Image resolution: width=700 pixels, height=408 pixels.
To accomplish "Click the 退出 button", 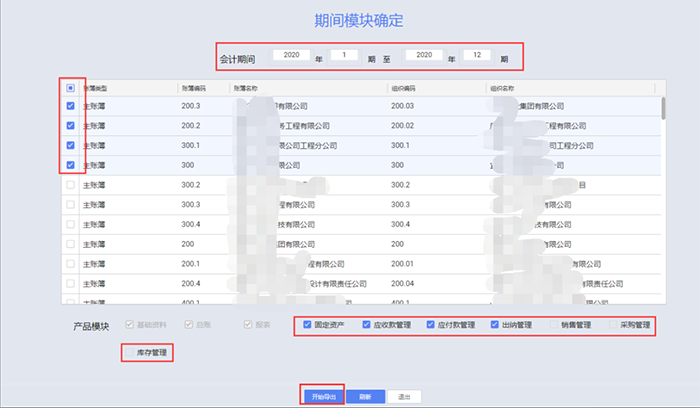I will (x=404, y=396).
